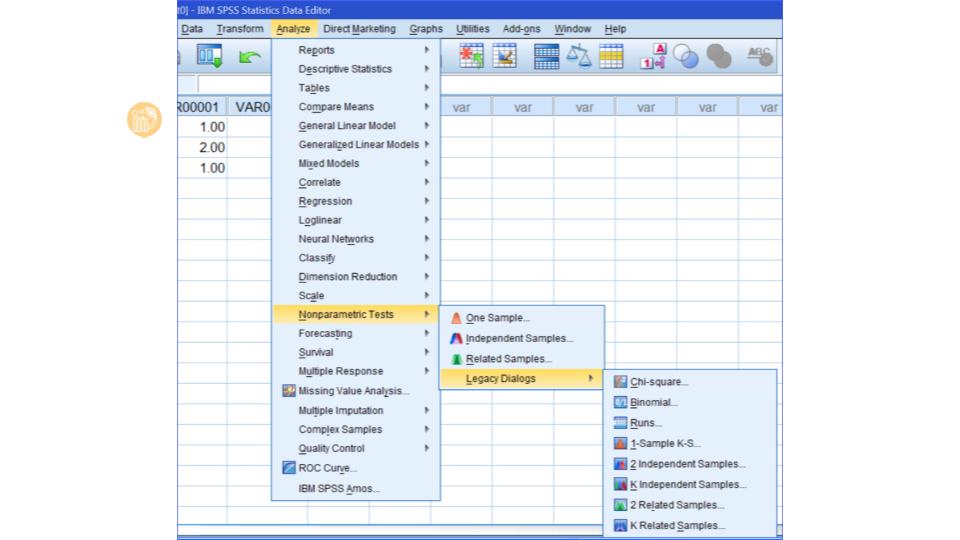Open the K Related Samples dialog

click(x=689, y=525)
